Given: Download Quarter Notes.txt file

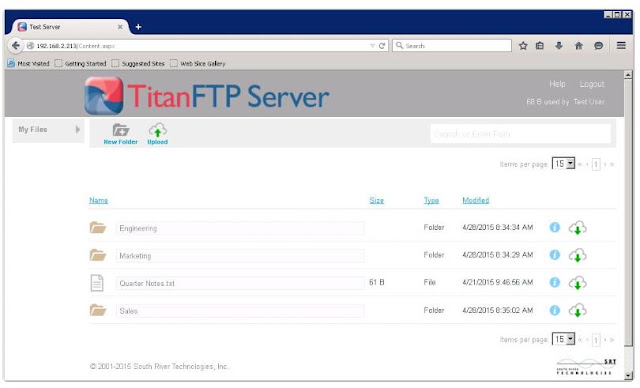Looking at the screenshot, I should point(578,283).
